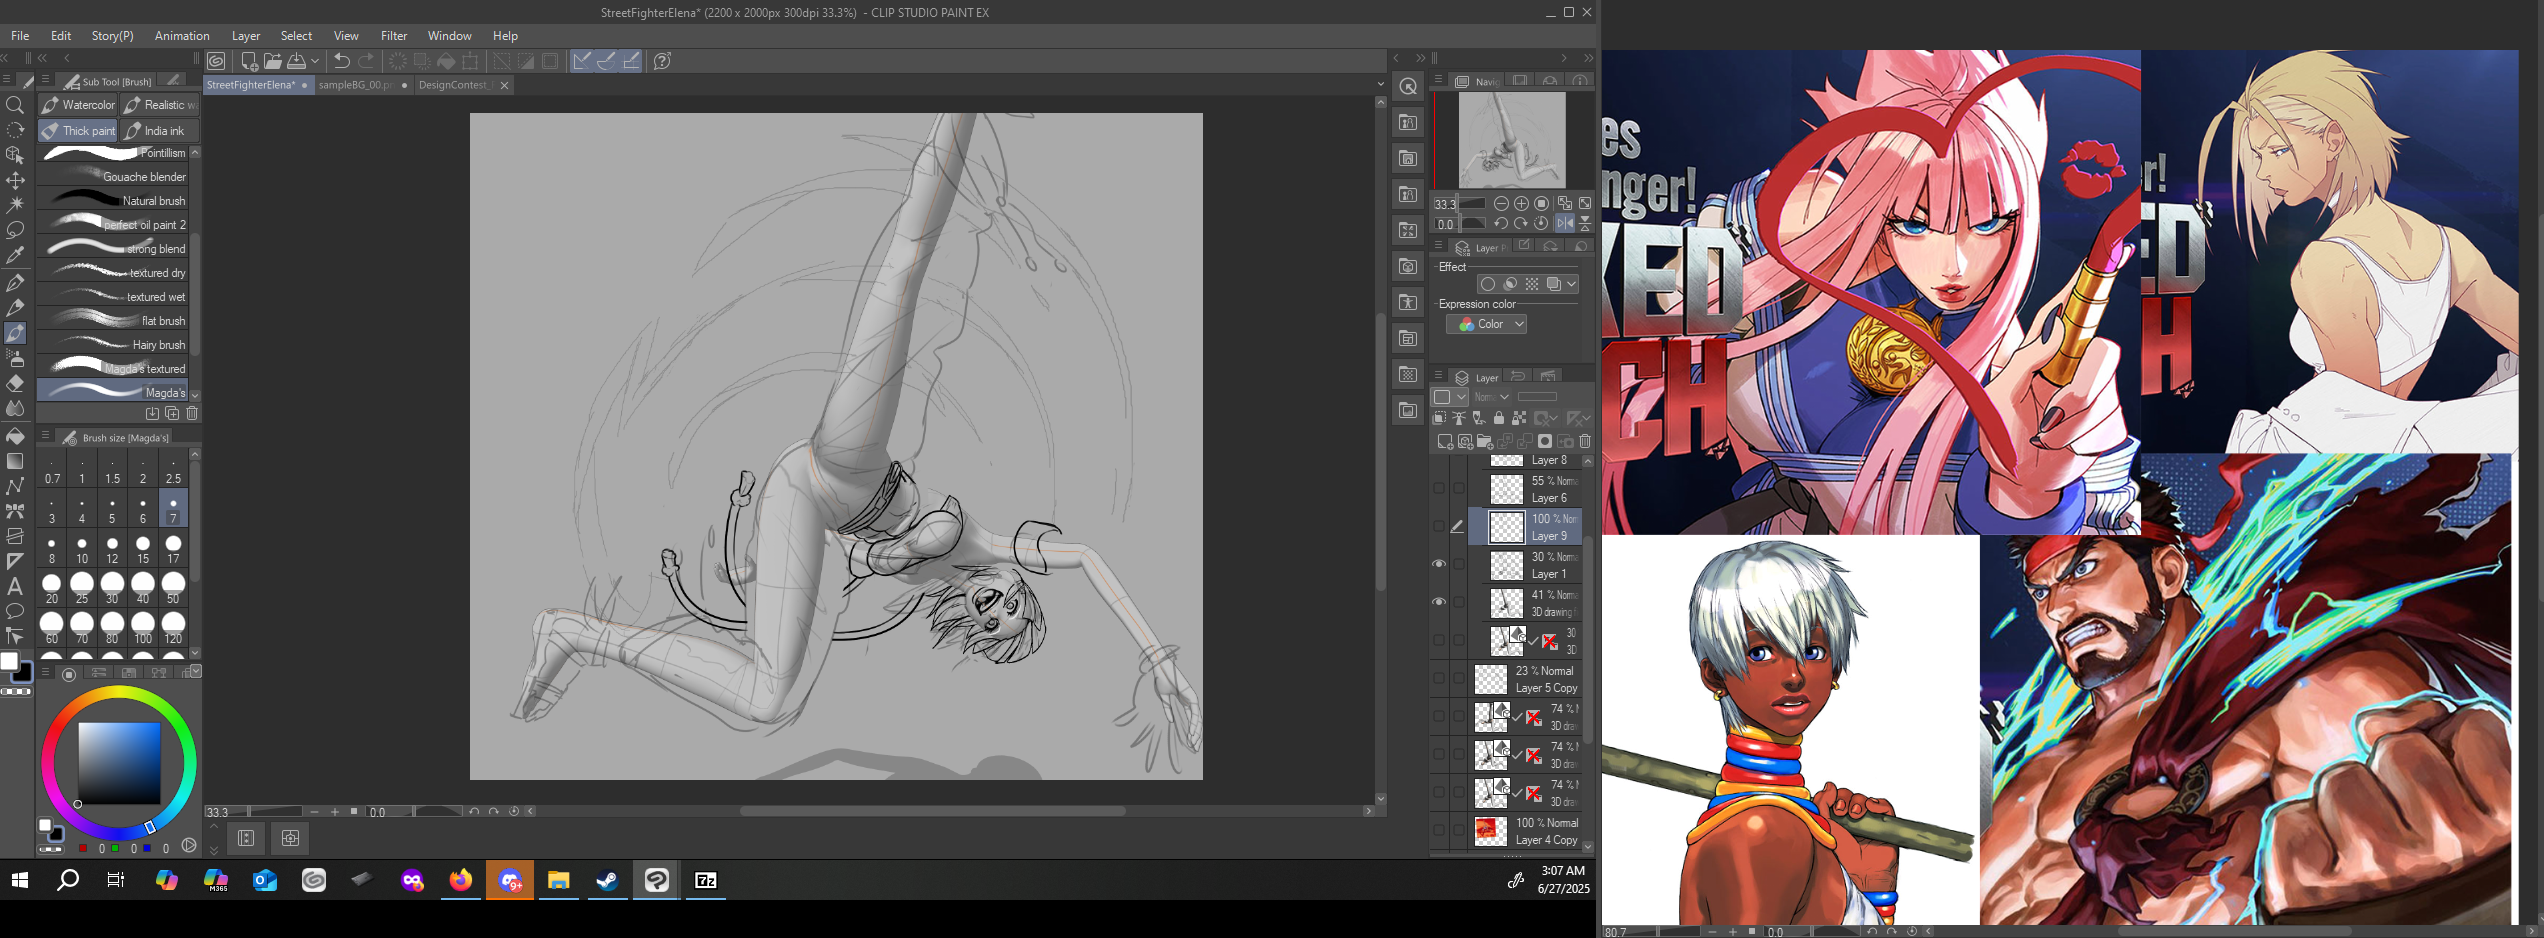
Task: Show the hidden Layer 5 Copy
Action: 1439,678
